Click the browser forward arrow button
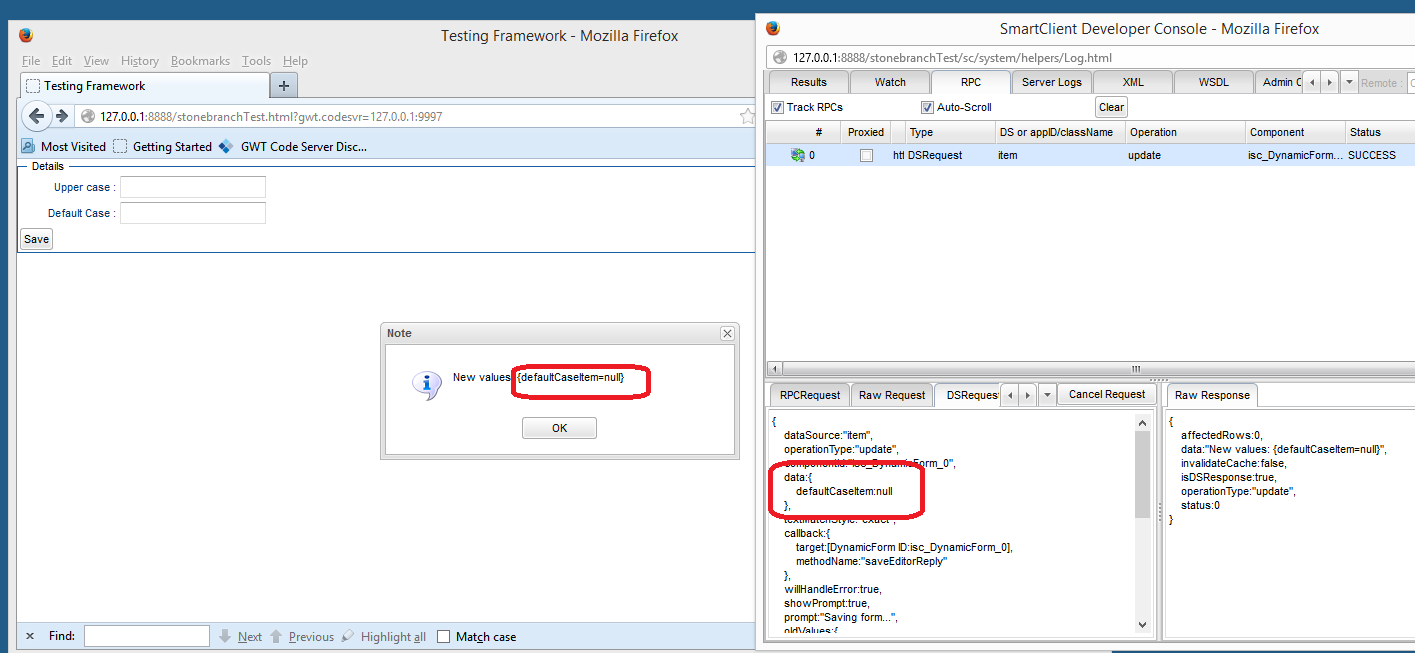1415x653 pixels. pyautogui.click(x=62, y=116)
